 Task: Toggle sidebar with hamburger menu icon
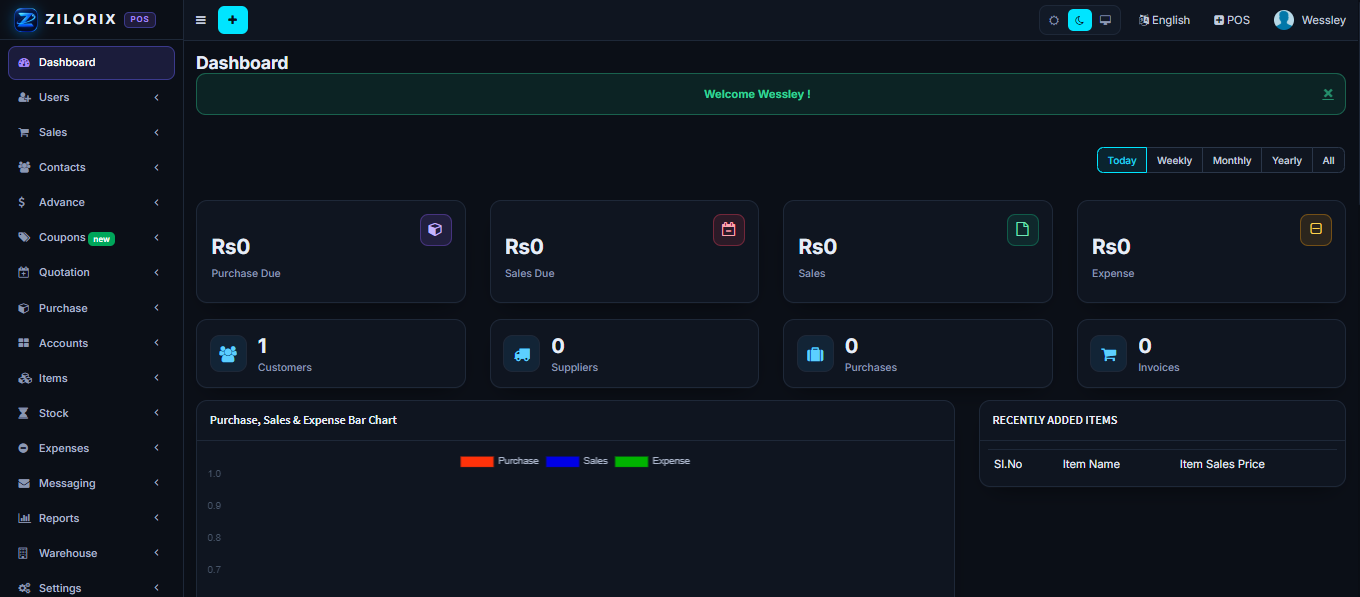click(201, 20)
